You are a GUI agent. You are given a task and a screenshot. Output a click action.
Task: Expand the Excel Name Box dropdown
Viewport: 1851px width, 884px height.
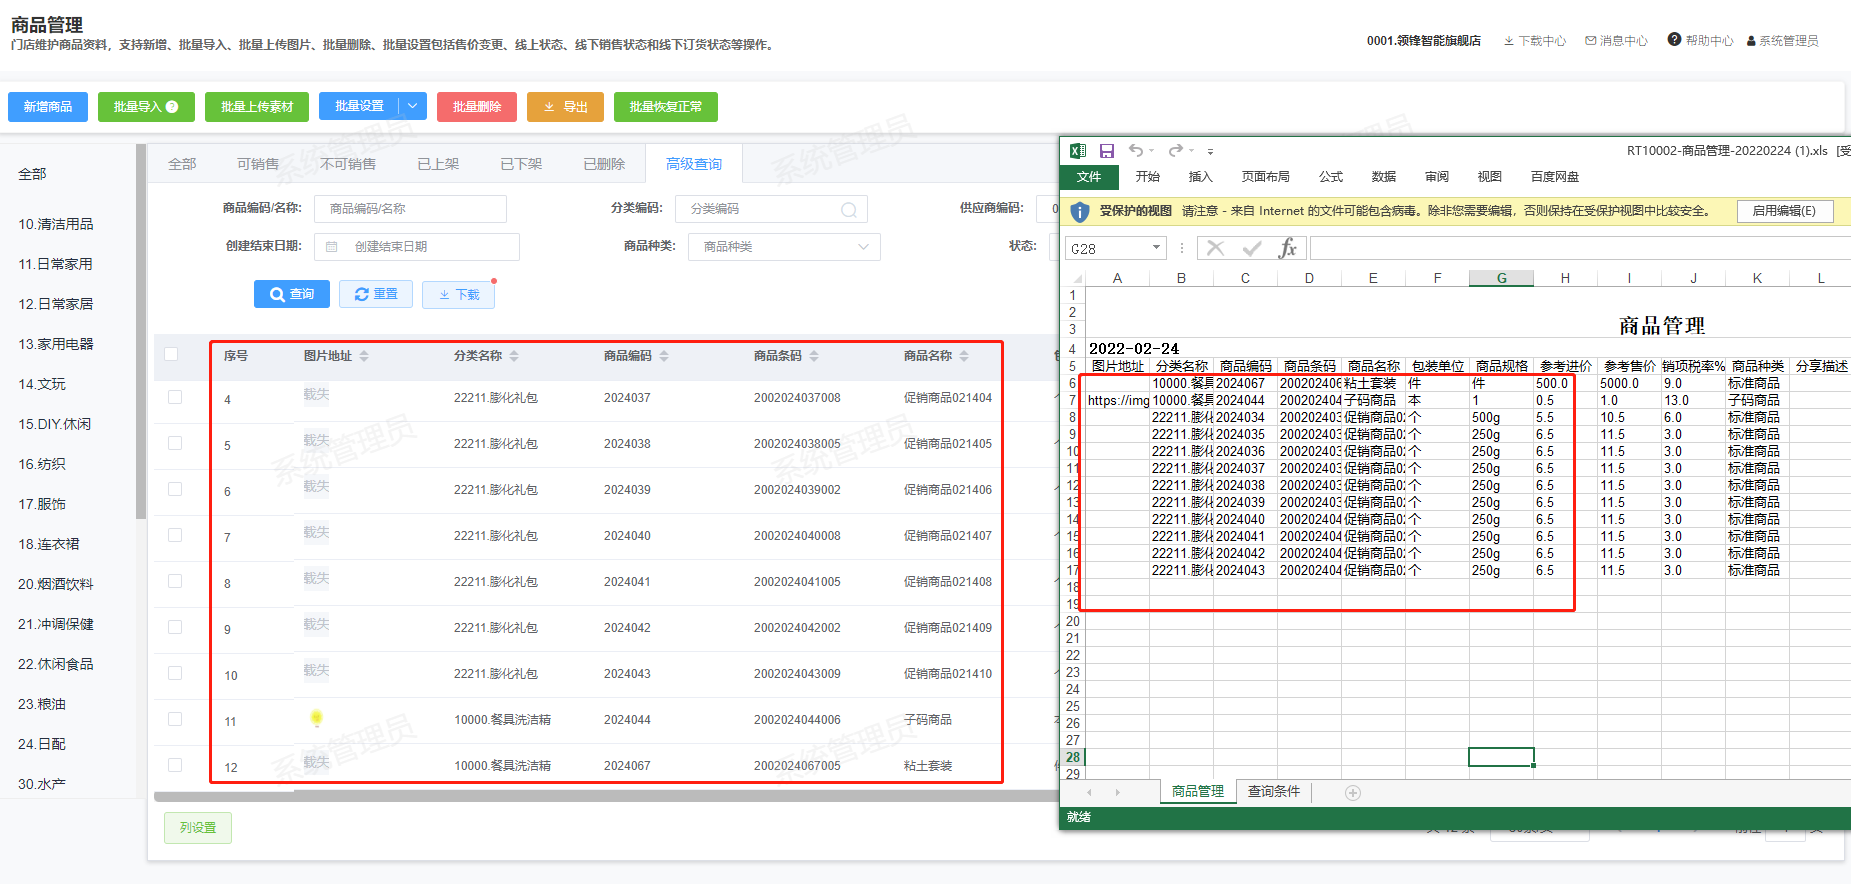tap(1156, 248)
